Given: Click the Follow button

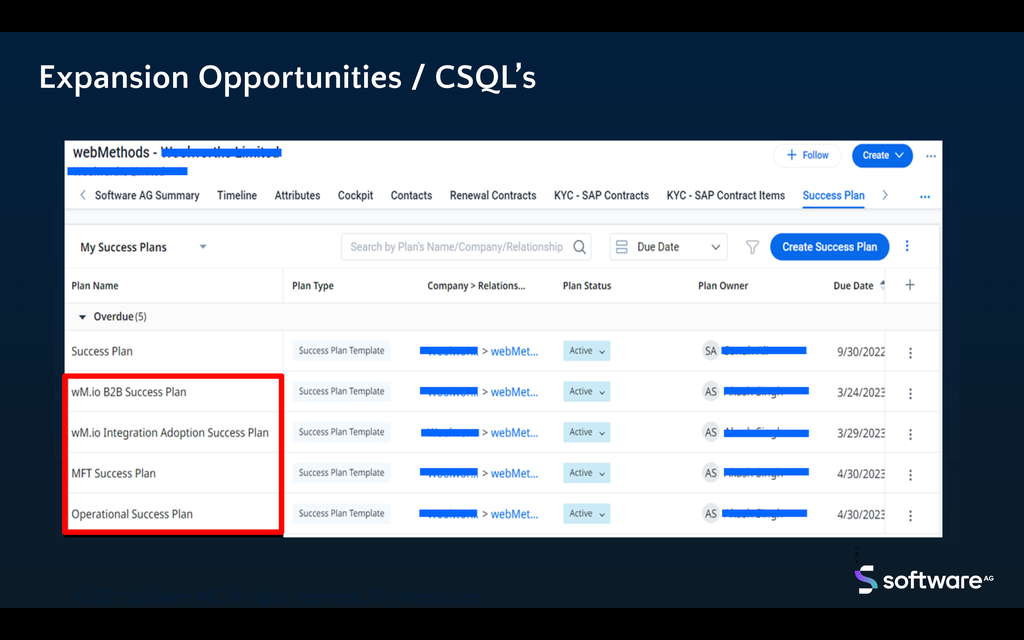Looking at the screenshot, I should 807,155.
